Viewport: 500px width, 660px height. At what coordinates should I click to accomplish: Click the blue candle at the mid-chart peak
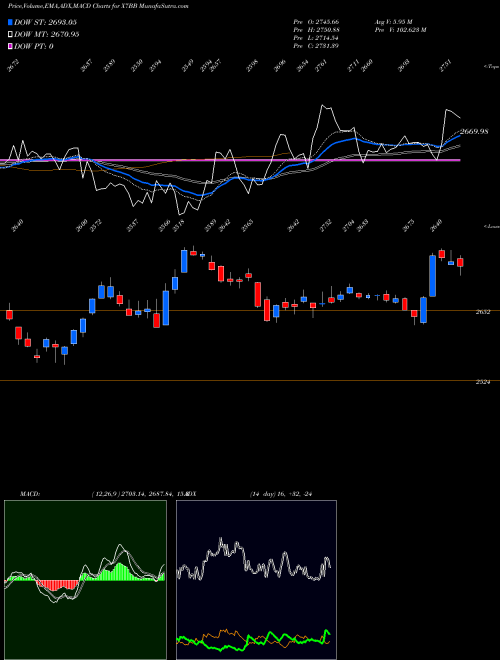click(x=184, y=261)
